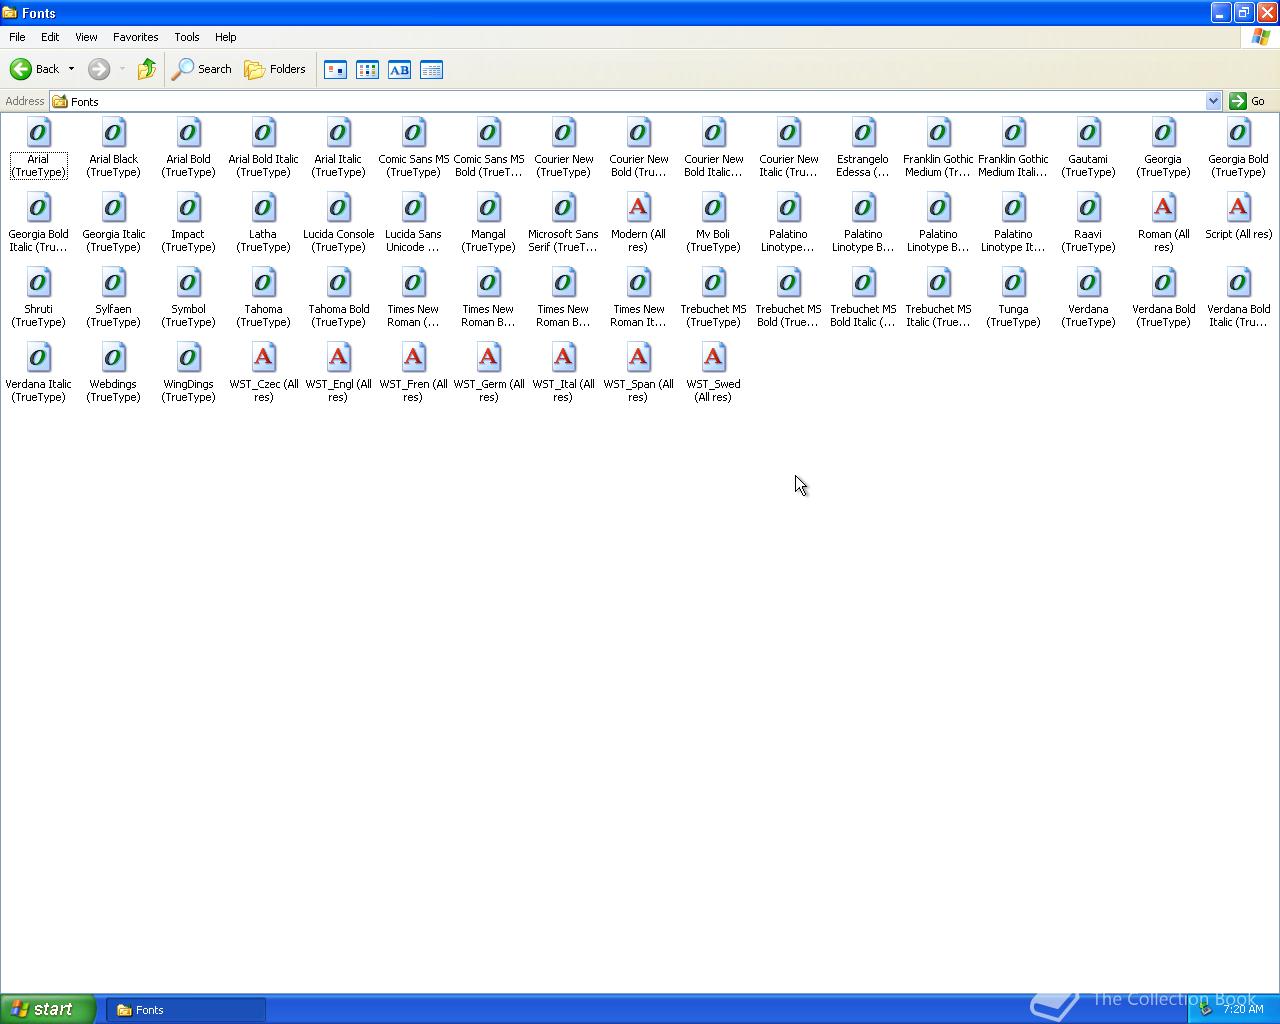
Task: Open the Search pane
Action: tap(202, 69)
